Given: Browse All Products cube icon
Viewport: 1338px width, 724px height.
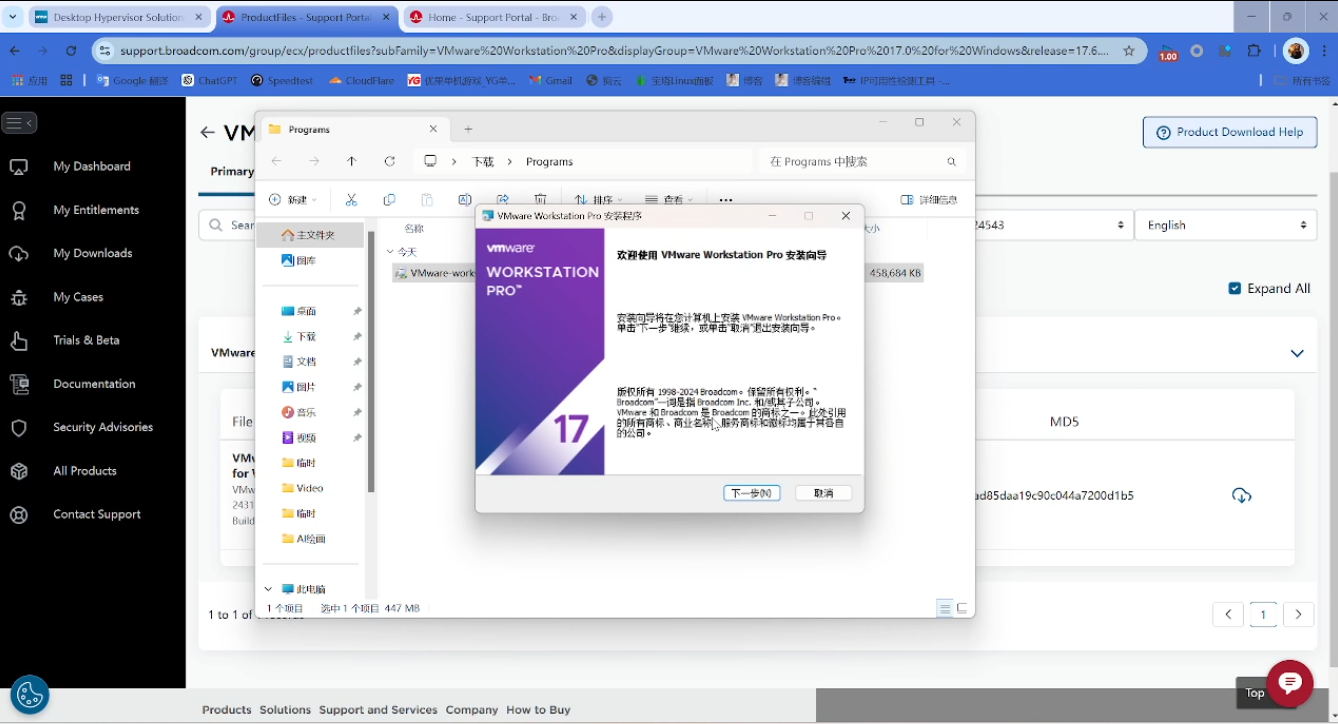Looking at the screenshot, I should 19,471.
